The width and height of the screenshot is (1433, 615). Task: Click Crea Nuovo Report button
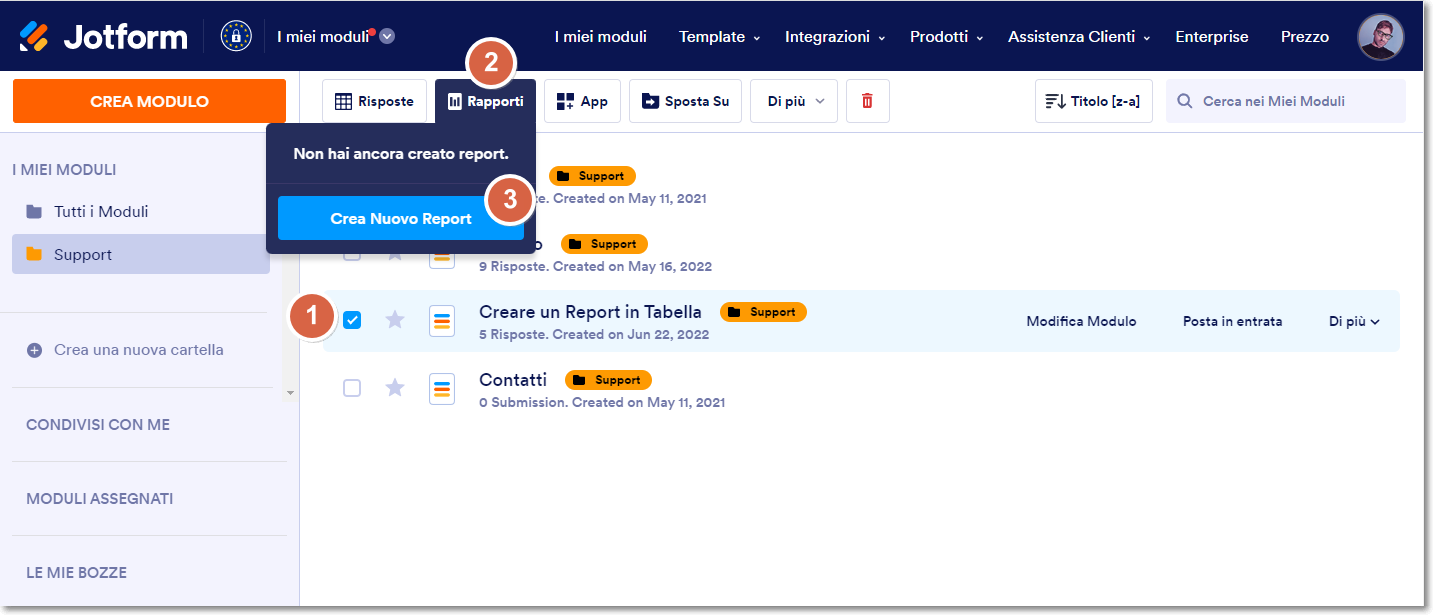click(x=401, y=218)
